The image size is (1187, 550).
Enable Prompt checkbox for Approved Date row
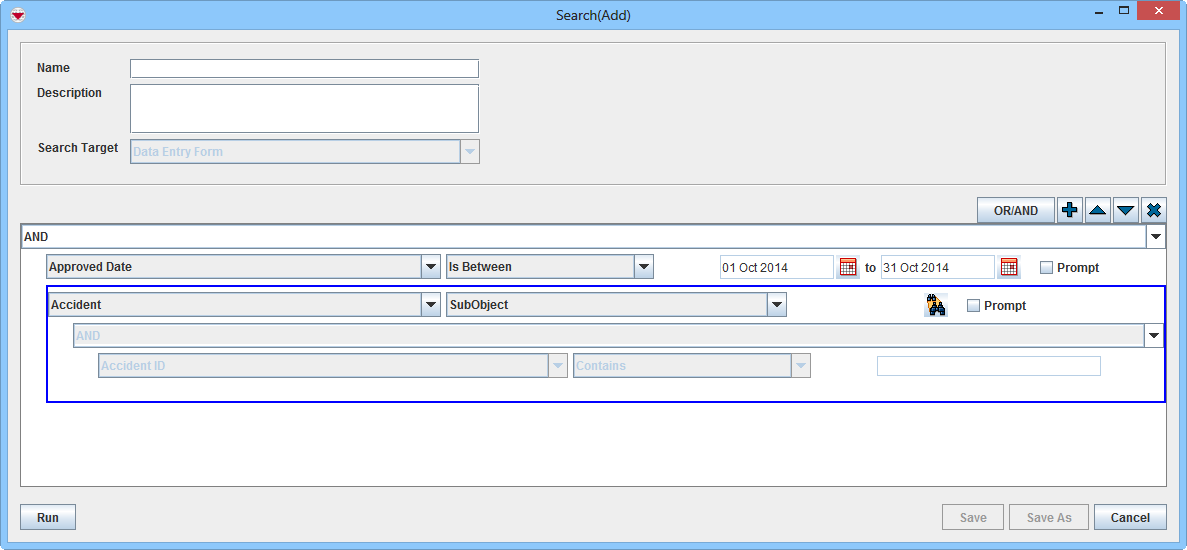[1047, 268]
